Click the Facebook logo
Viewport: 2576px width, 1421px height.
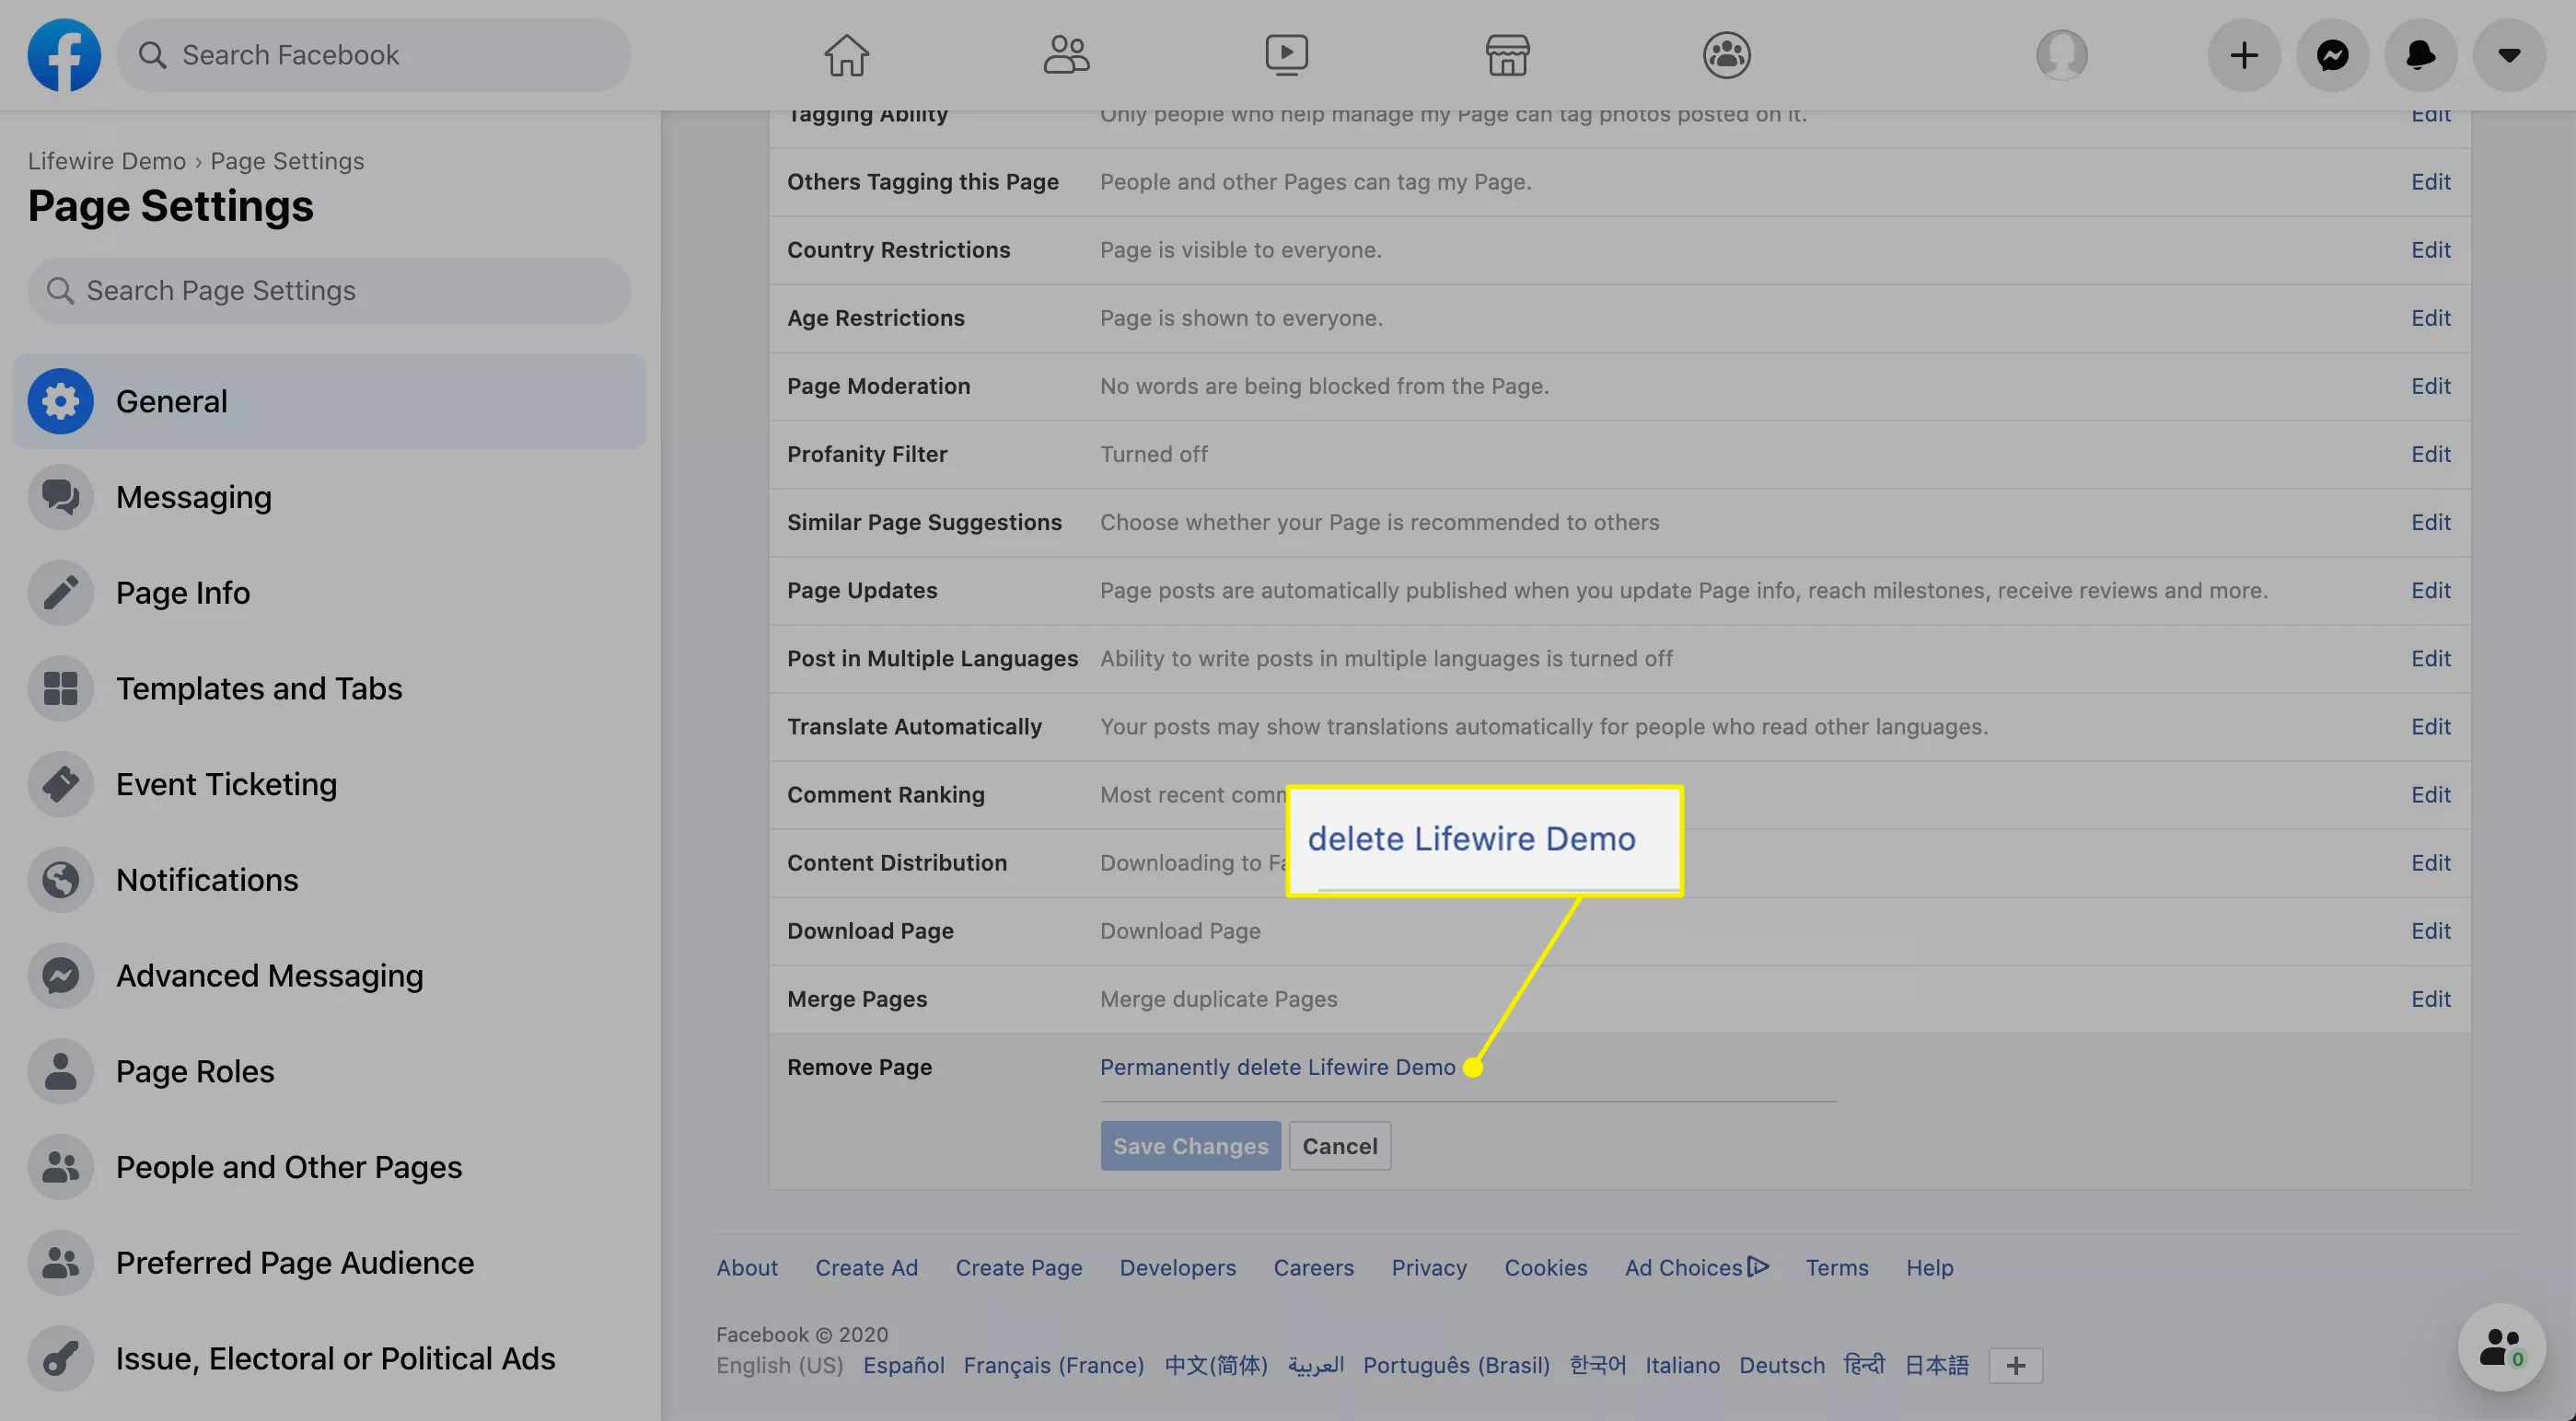pyautogui.click(x=64, y=55)
